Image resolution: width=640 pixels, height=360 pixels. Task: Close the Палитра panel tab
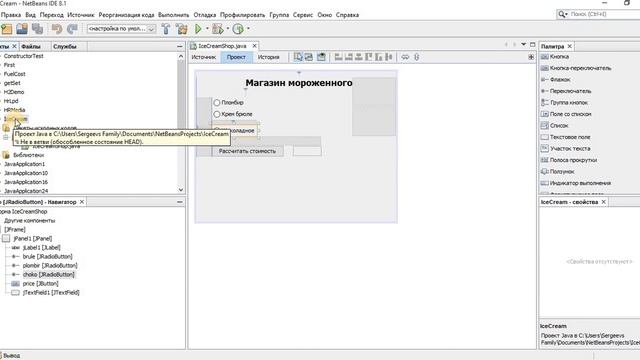coord(569,46)
